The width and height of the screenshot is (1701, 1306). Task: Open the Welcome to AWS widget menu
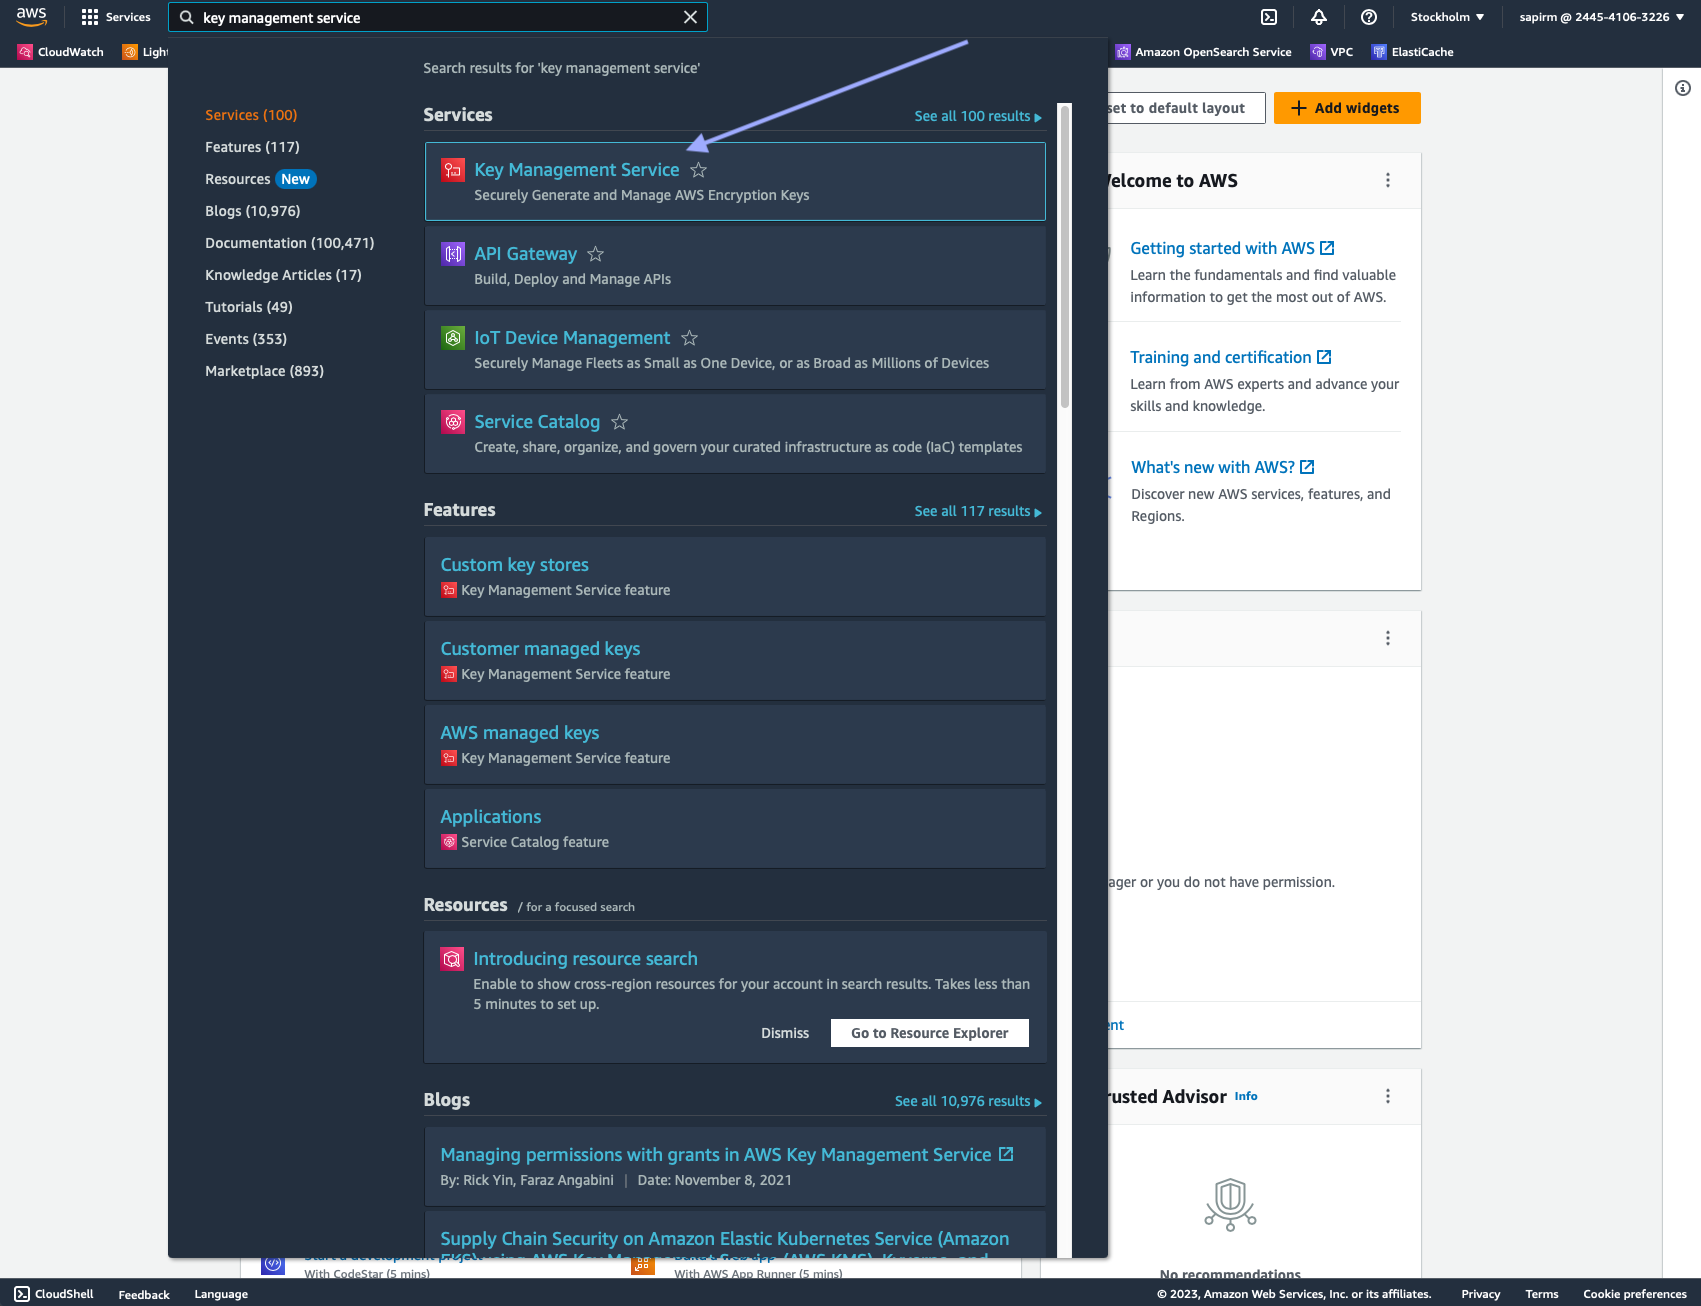[1388, 180]
